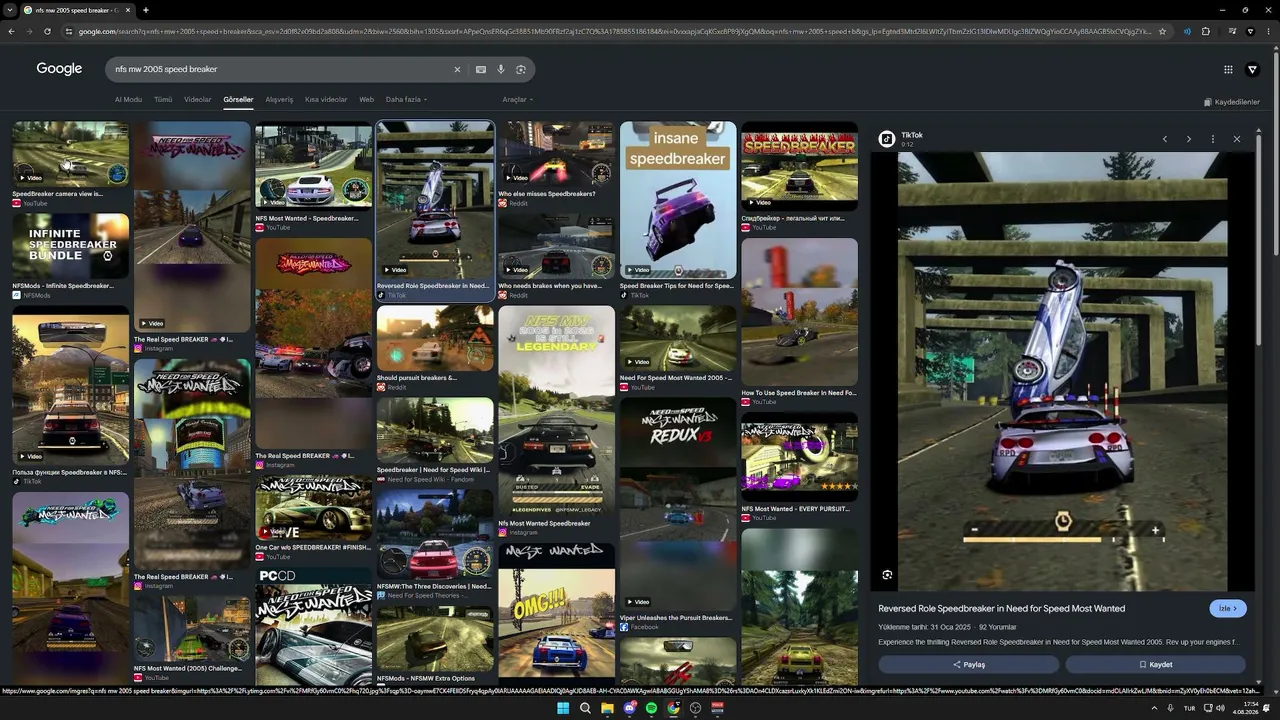Switch to the Kısa videolar tab

tap(326, 100)
